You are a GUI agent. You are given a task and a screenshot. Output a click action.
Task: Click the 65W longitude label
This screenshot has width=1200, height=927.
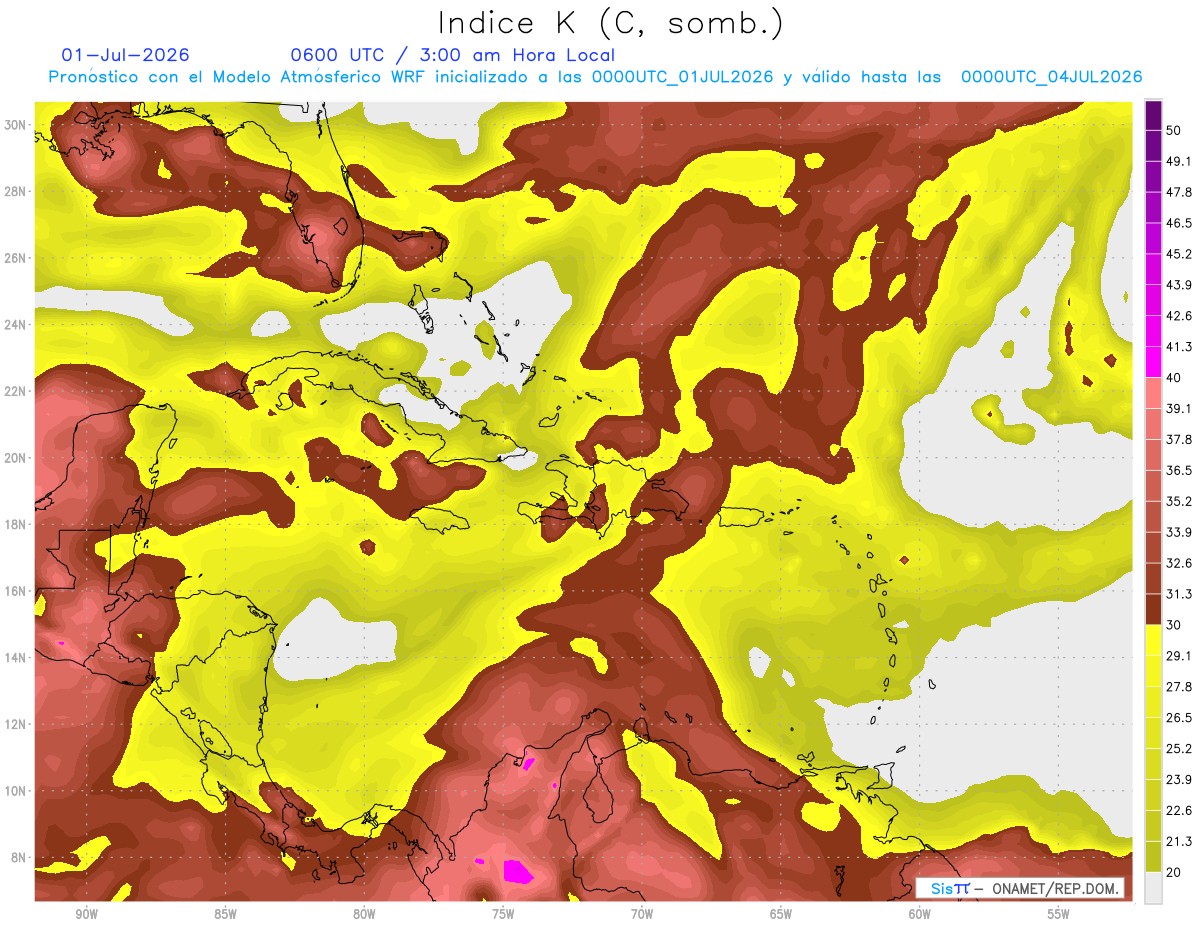click(x=781, y=914)
